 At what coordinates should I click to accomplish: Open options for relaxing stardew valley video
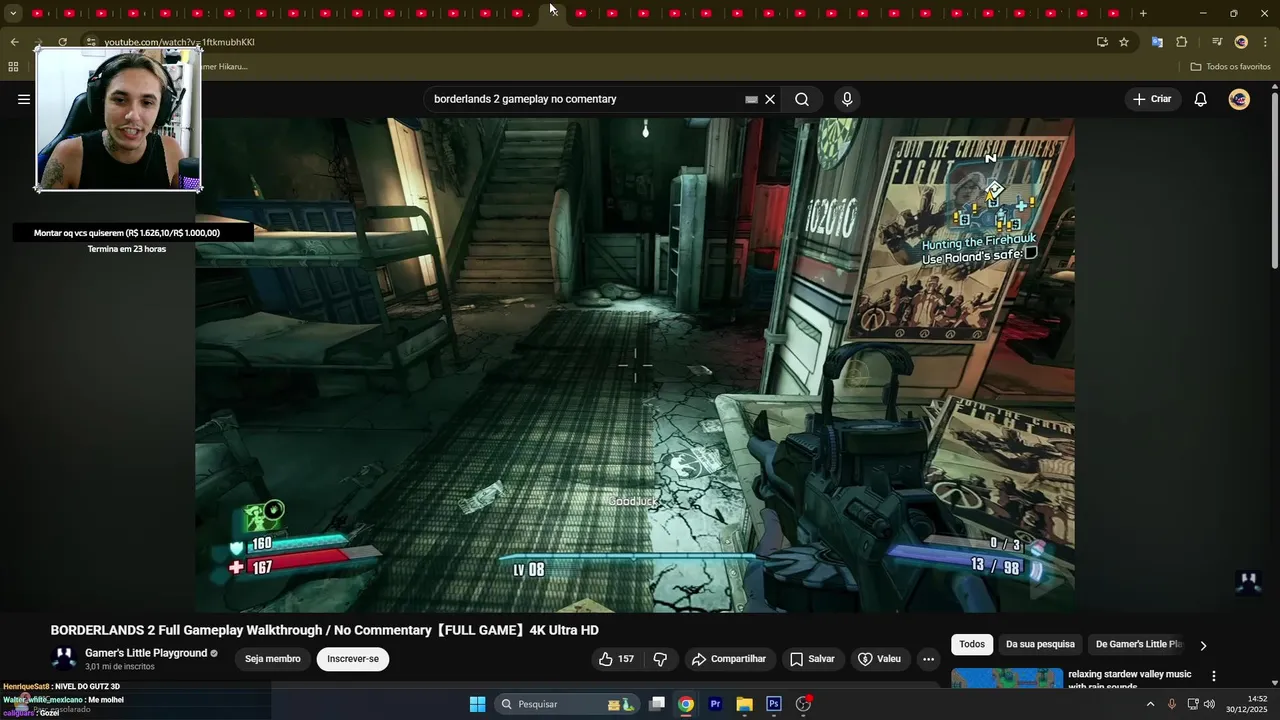[1214, 677]
